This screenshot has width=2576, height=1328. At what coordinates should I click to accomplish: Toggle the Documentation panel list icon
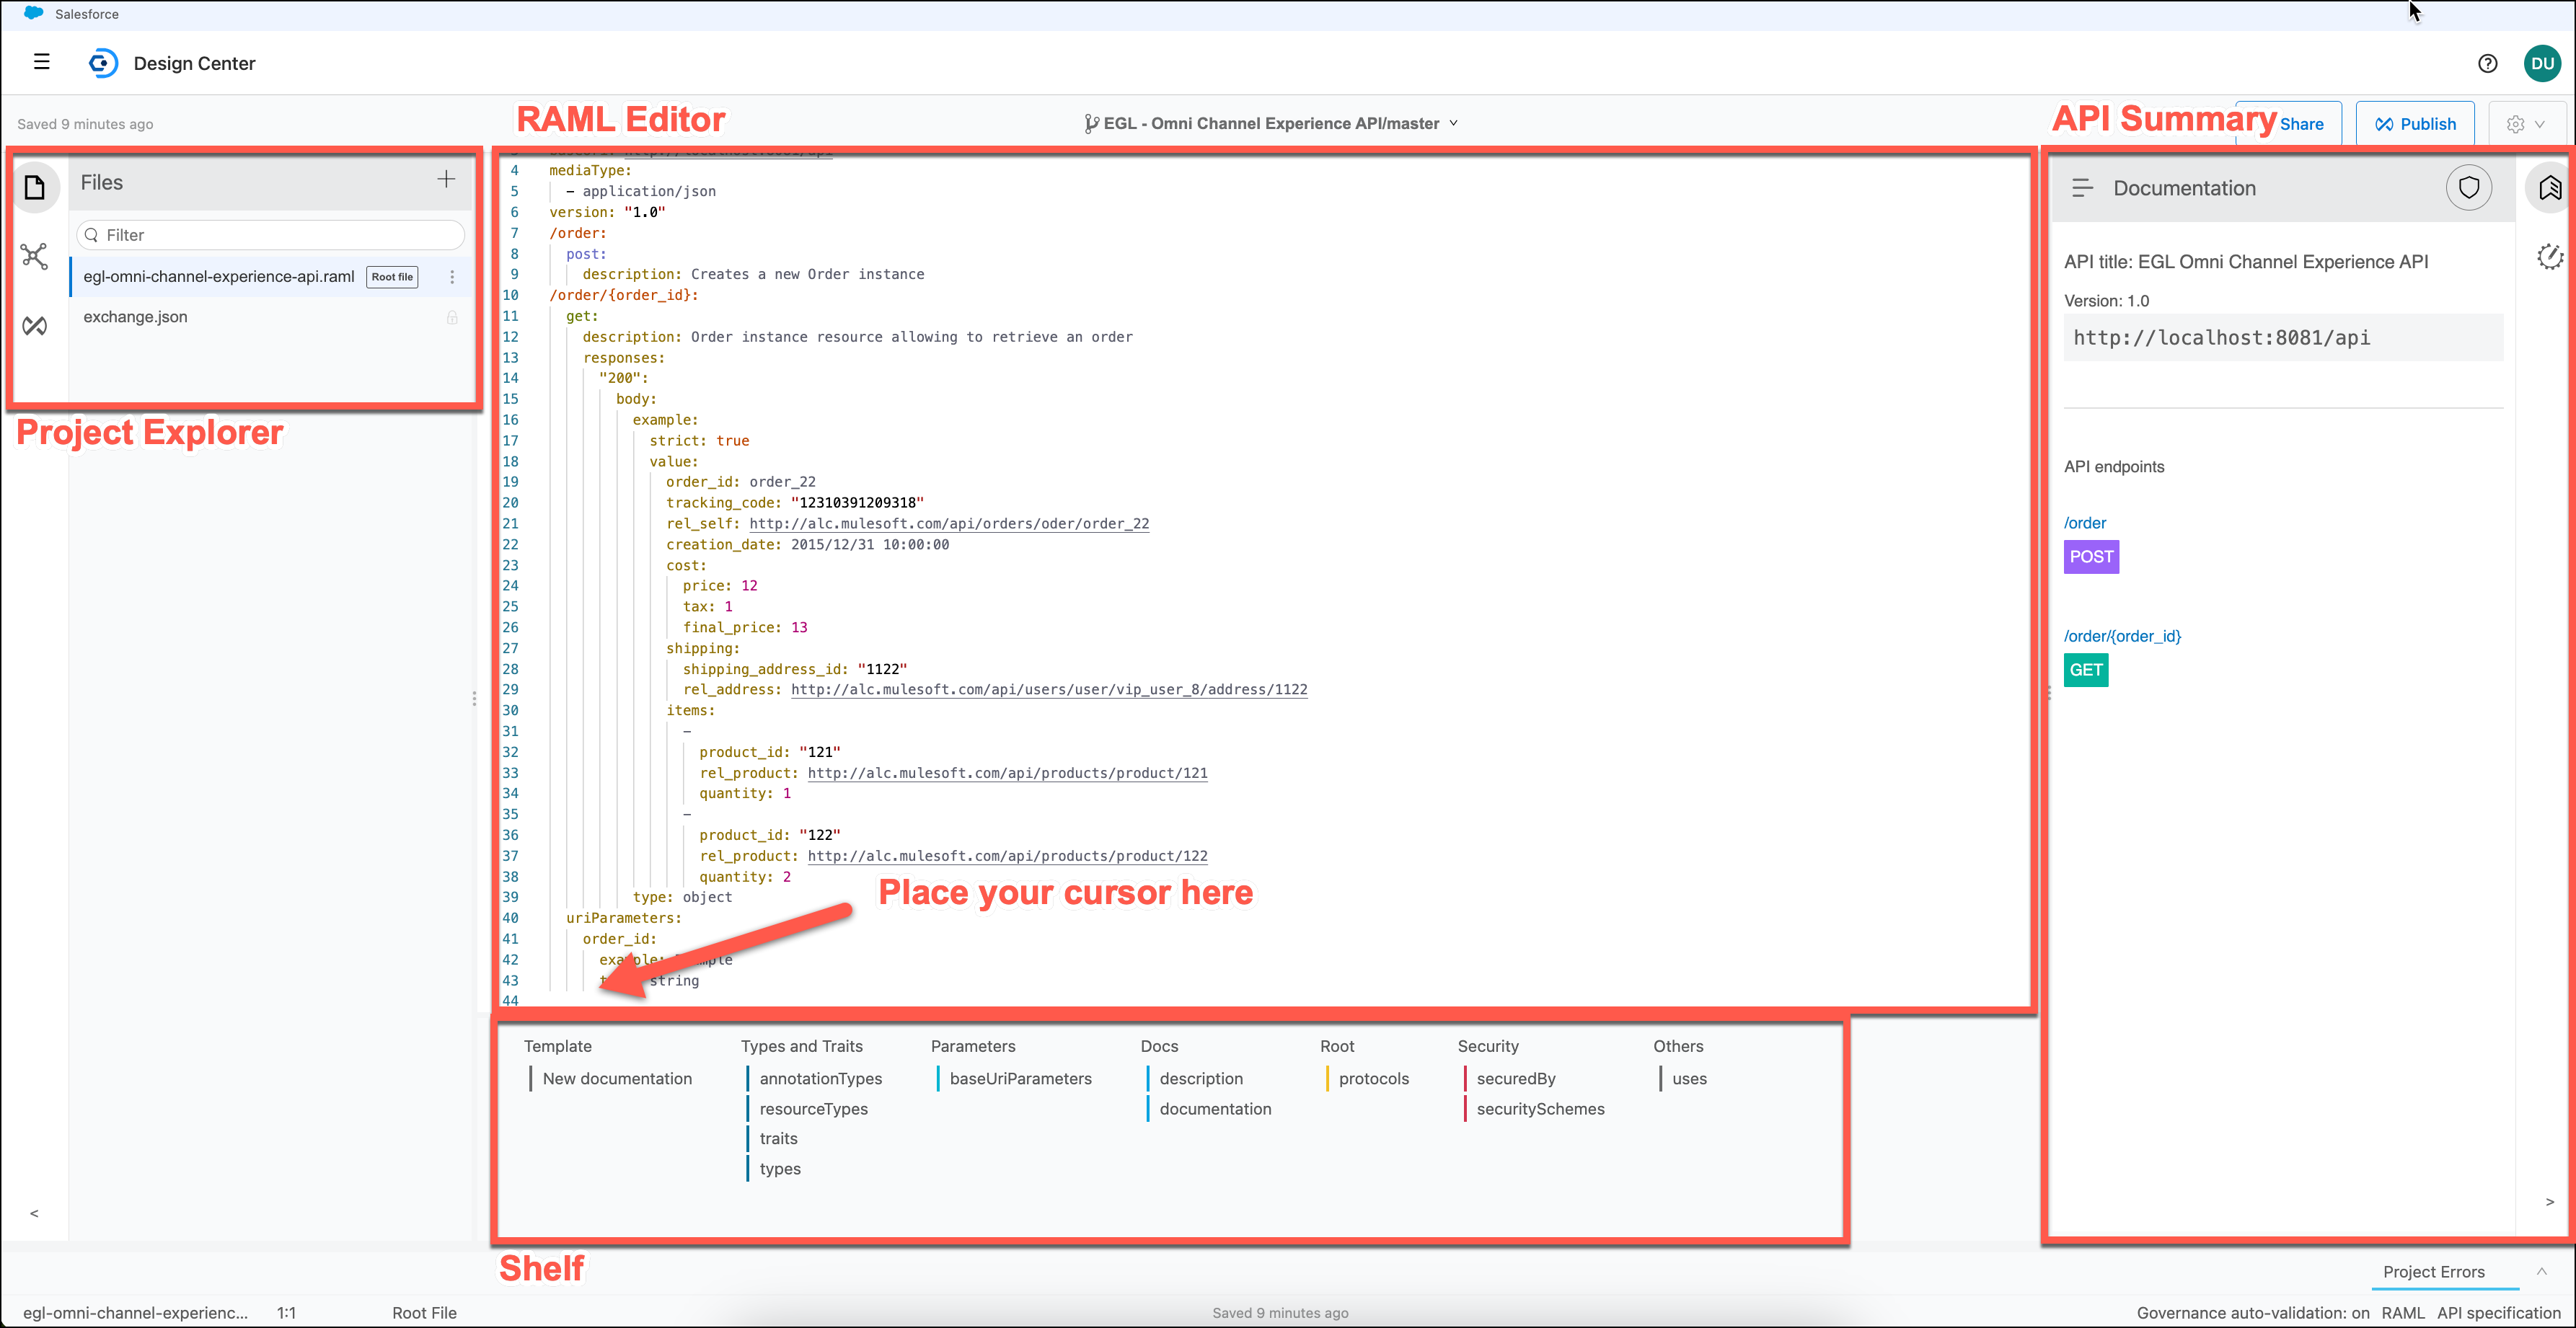(x=2082, y=188)
